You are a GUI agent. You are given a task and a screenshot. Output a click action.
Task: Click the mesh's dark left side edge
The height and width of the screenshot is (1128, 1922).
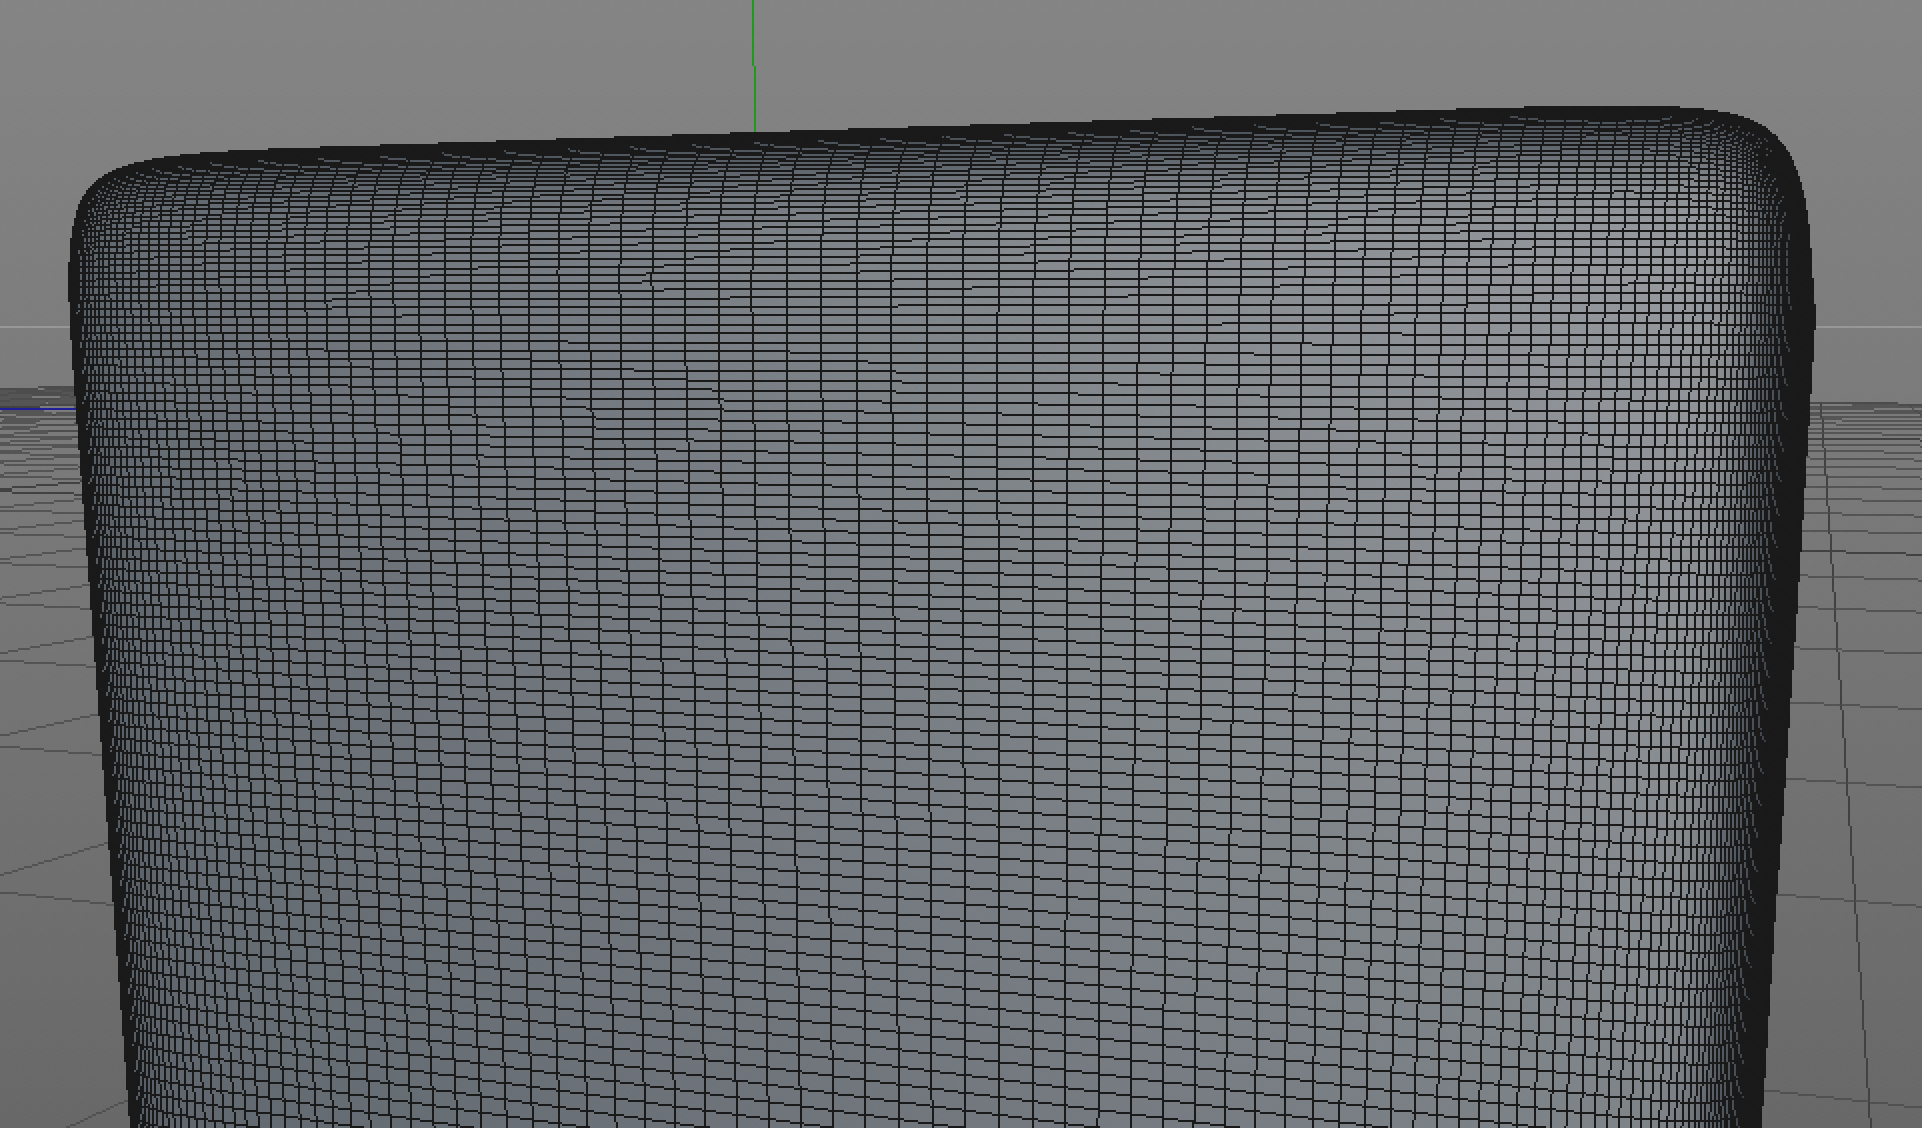click(97, 600)
